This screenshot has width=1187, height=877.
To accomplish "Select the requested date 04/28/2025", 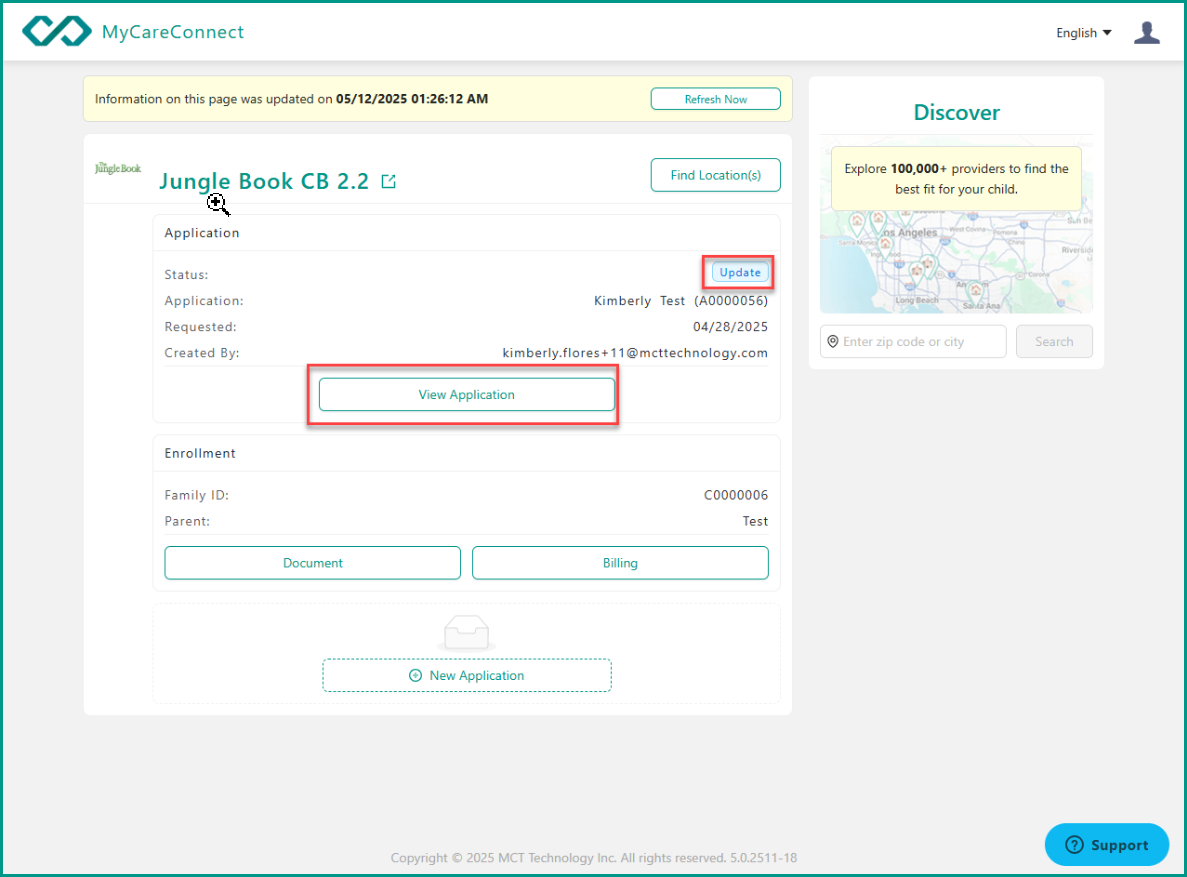I will click(731, 327).
